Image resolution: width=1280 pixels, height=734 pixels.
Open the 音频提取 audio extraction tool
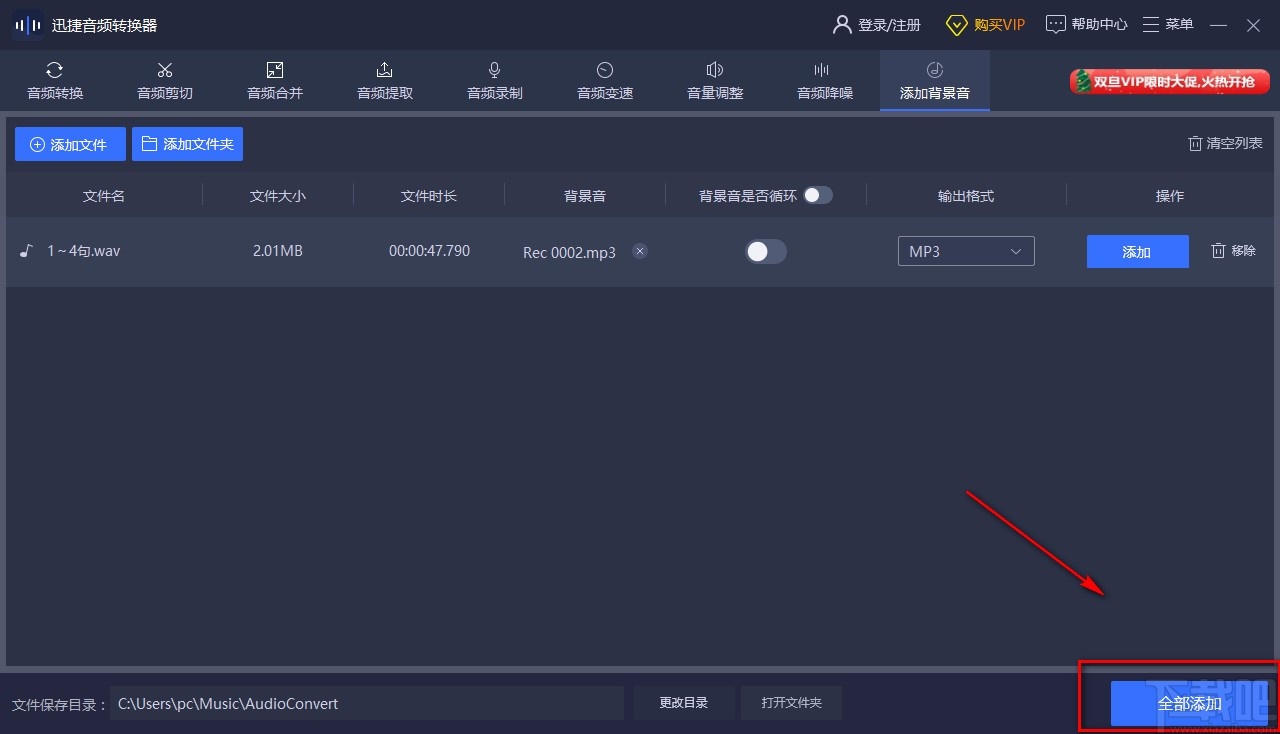point(384,80)
